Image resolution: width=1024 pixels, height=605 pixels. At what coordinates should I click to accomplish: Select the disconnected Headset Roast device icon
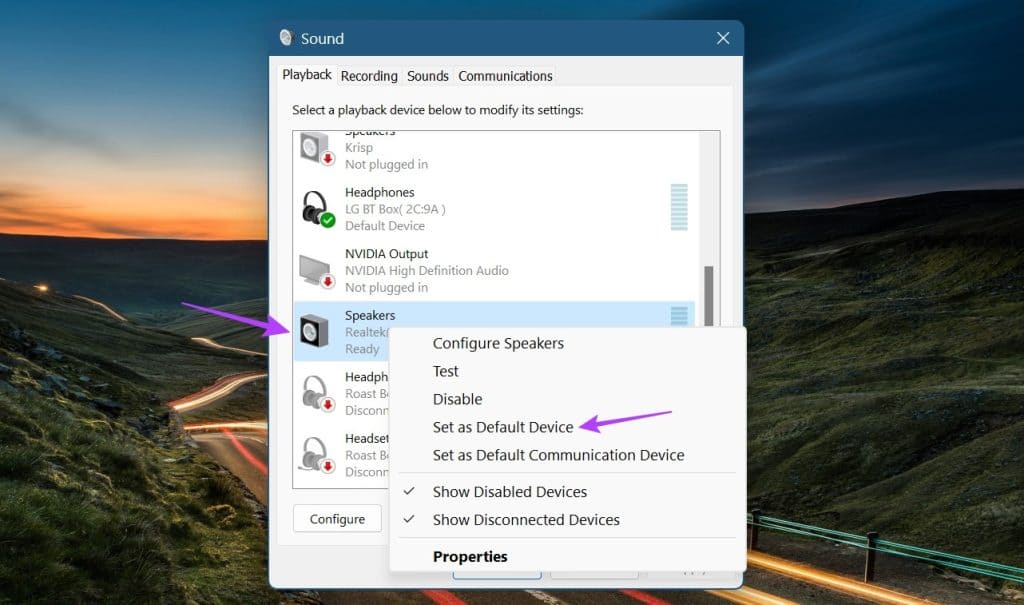pyautogui.click(x=317, y=455)
